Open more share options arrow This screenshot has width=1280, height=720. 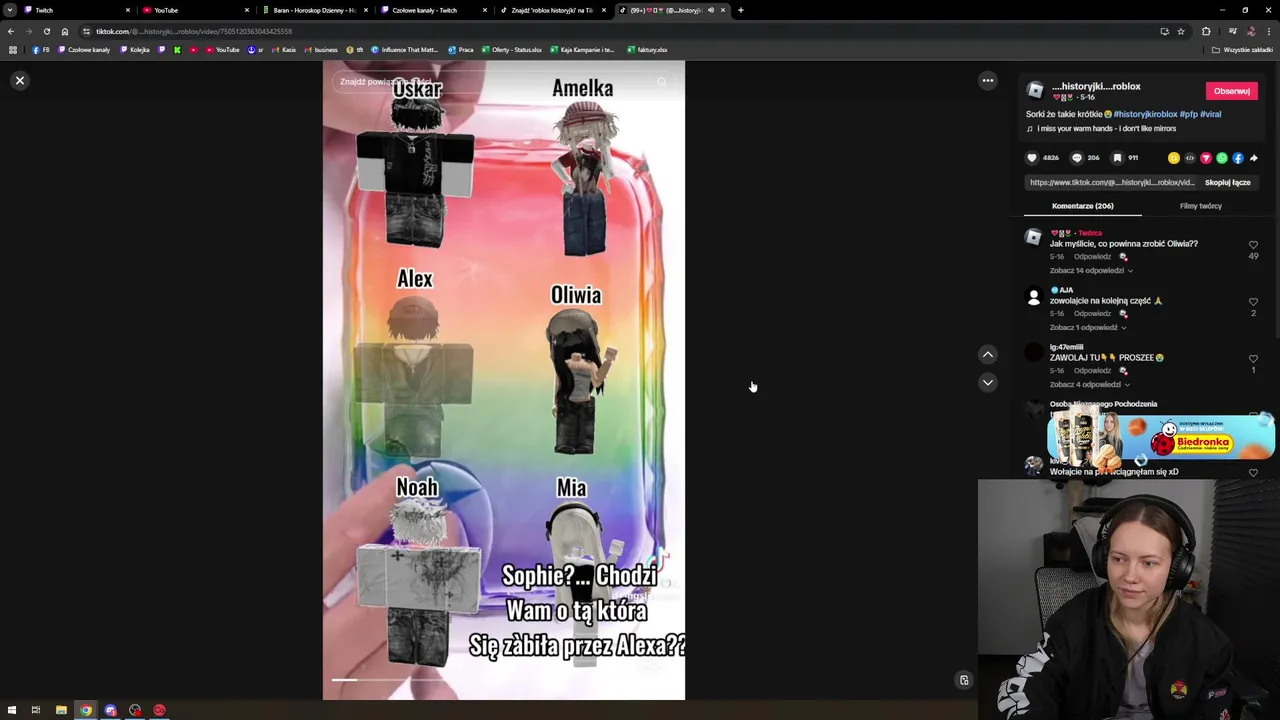tap(1254, 158)
